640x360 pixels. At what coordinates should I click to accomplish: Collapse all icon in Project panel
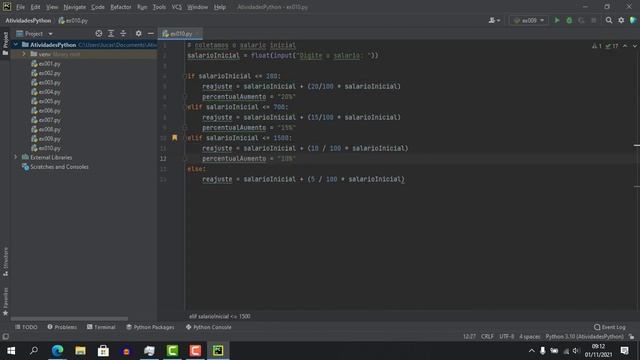pos(123,33)
